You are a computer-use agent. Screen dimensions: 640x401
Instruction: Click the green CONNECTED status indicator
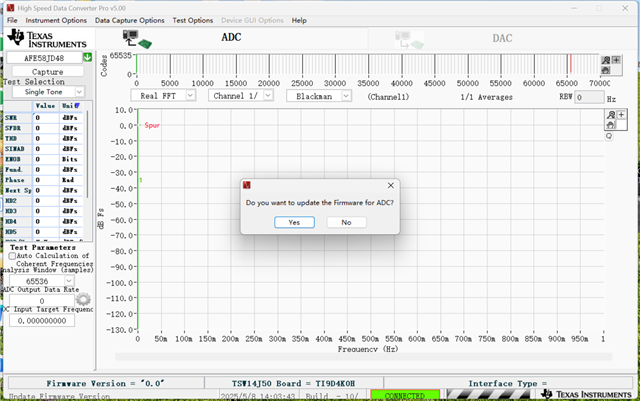tap(405, 396)
